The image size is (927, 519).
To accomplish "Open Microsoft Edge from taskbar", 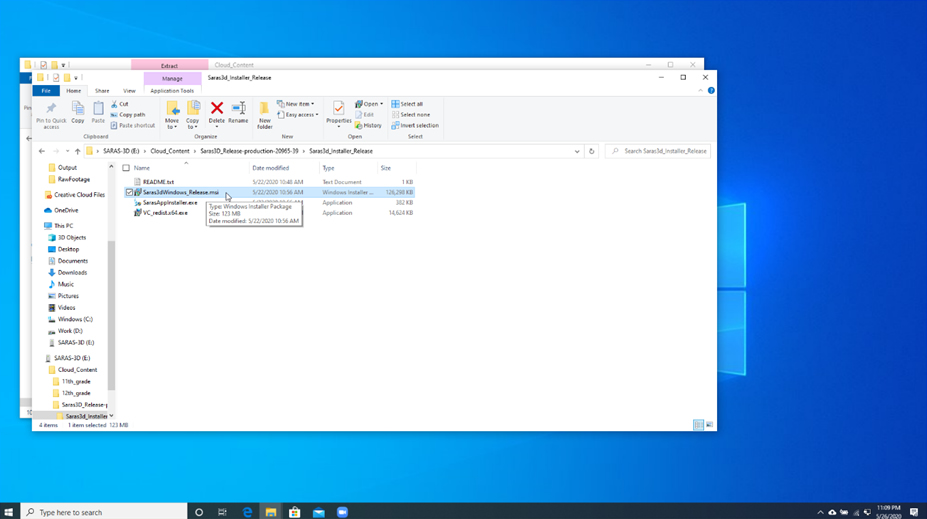I will coord(247,512).
